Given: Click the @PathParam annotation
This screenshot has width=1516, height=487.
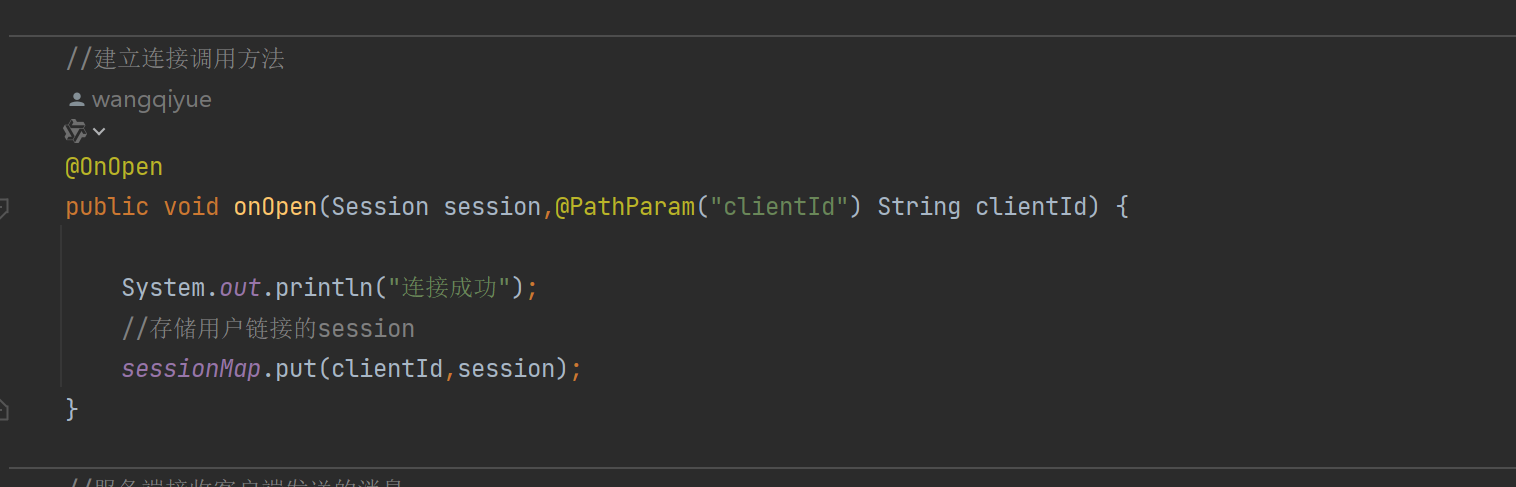Looking at the screenshot, I should point(624,207).
